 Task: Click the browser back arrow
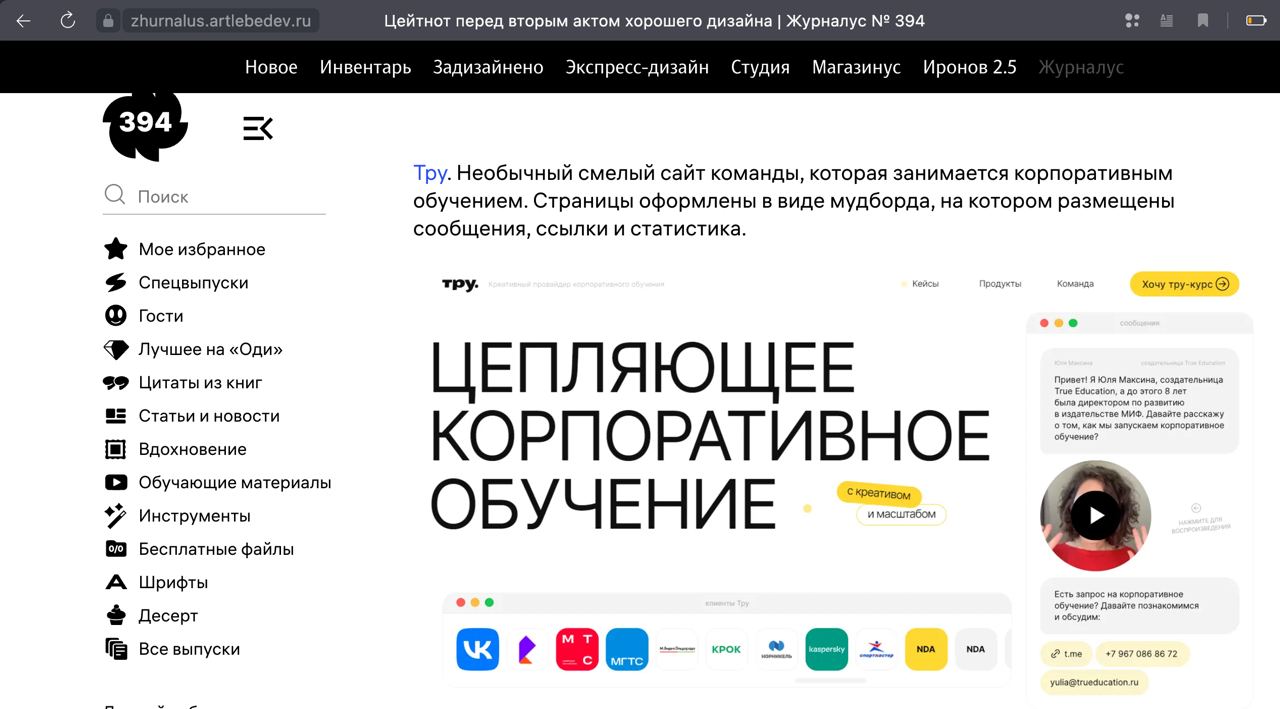coord(23,20)
